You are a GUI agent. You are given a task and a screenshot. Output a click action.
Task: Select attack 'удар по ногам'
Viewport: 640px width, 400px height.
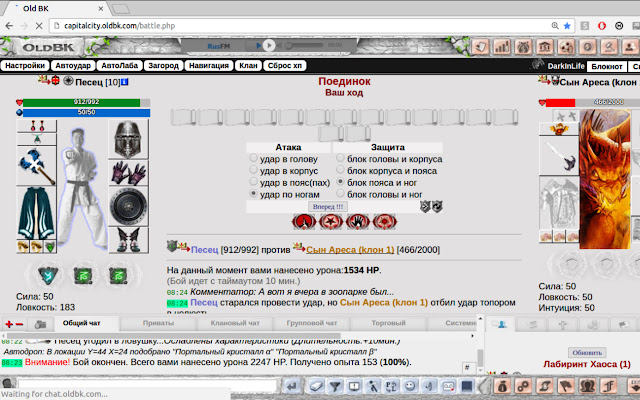coord(253,193)
